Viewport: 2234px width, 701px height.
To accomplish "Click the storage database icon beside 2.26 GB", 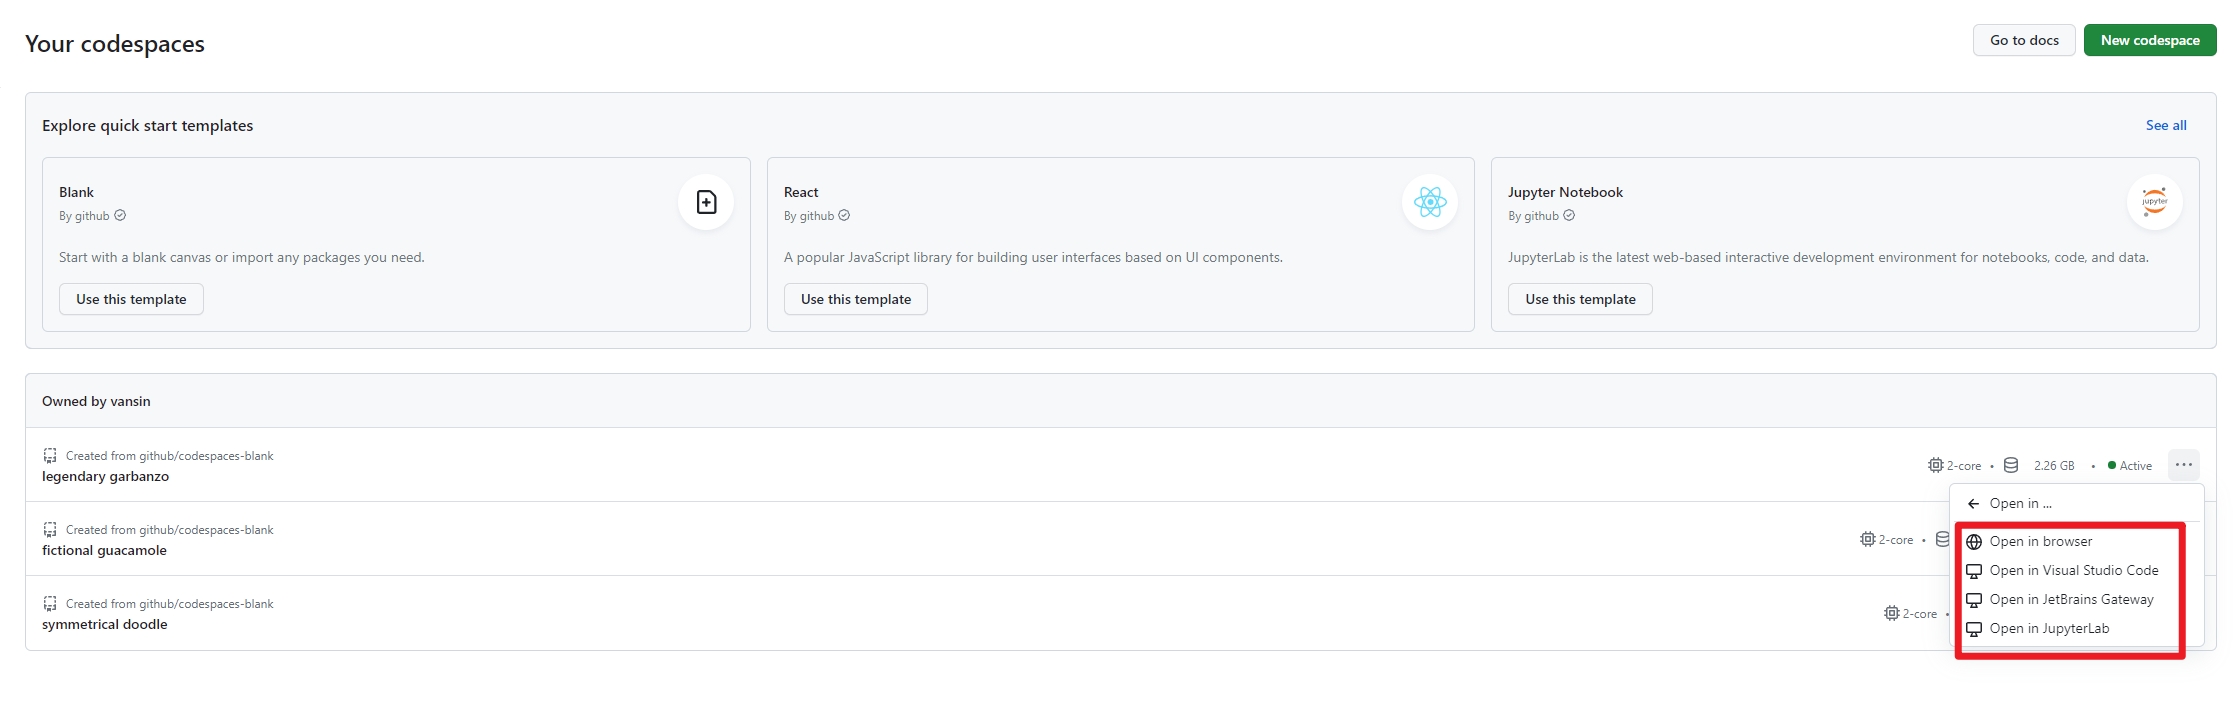I will coord(2011,465).
